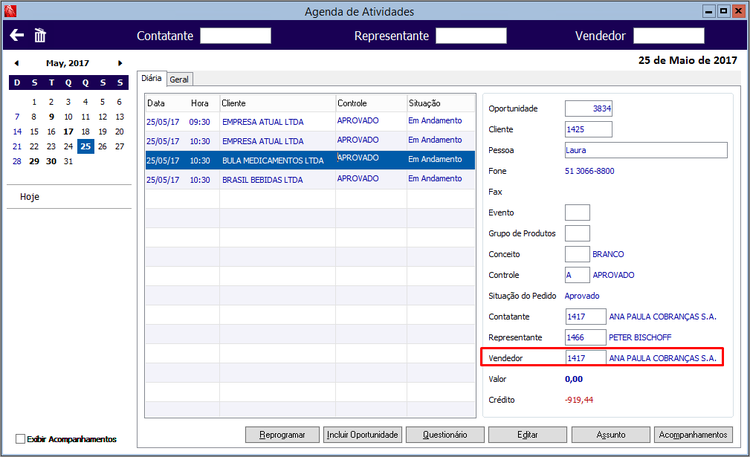Focus the Representante filter field in header
750x457 pixels.
click(x=471, y=36)
